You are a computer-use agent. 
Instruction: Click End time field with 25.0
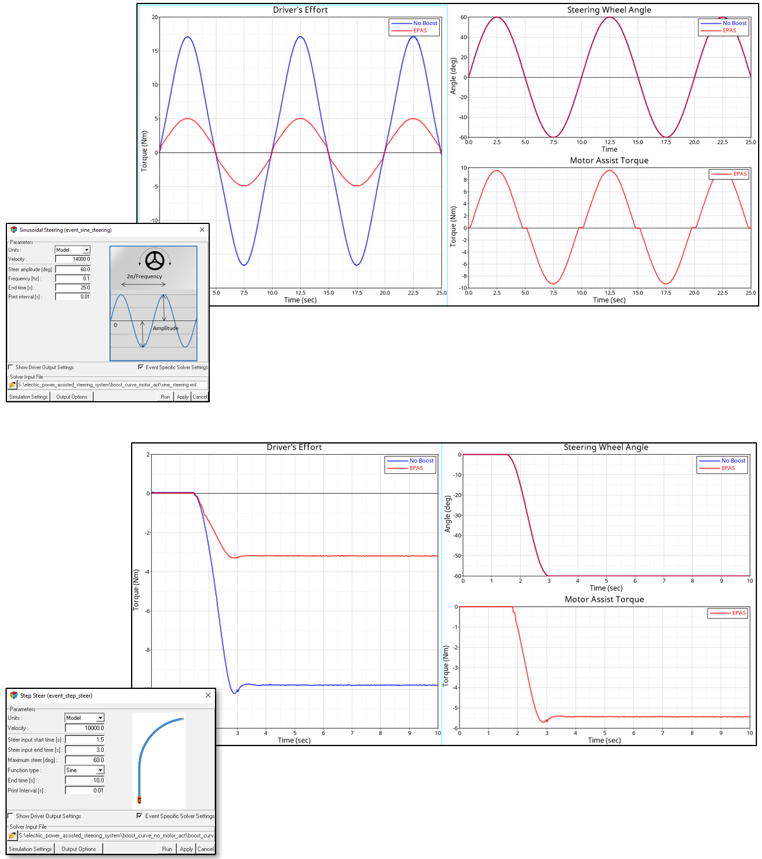tap(73, 287)
